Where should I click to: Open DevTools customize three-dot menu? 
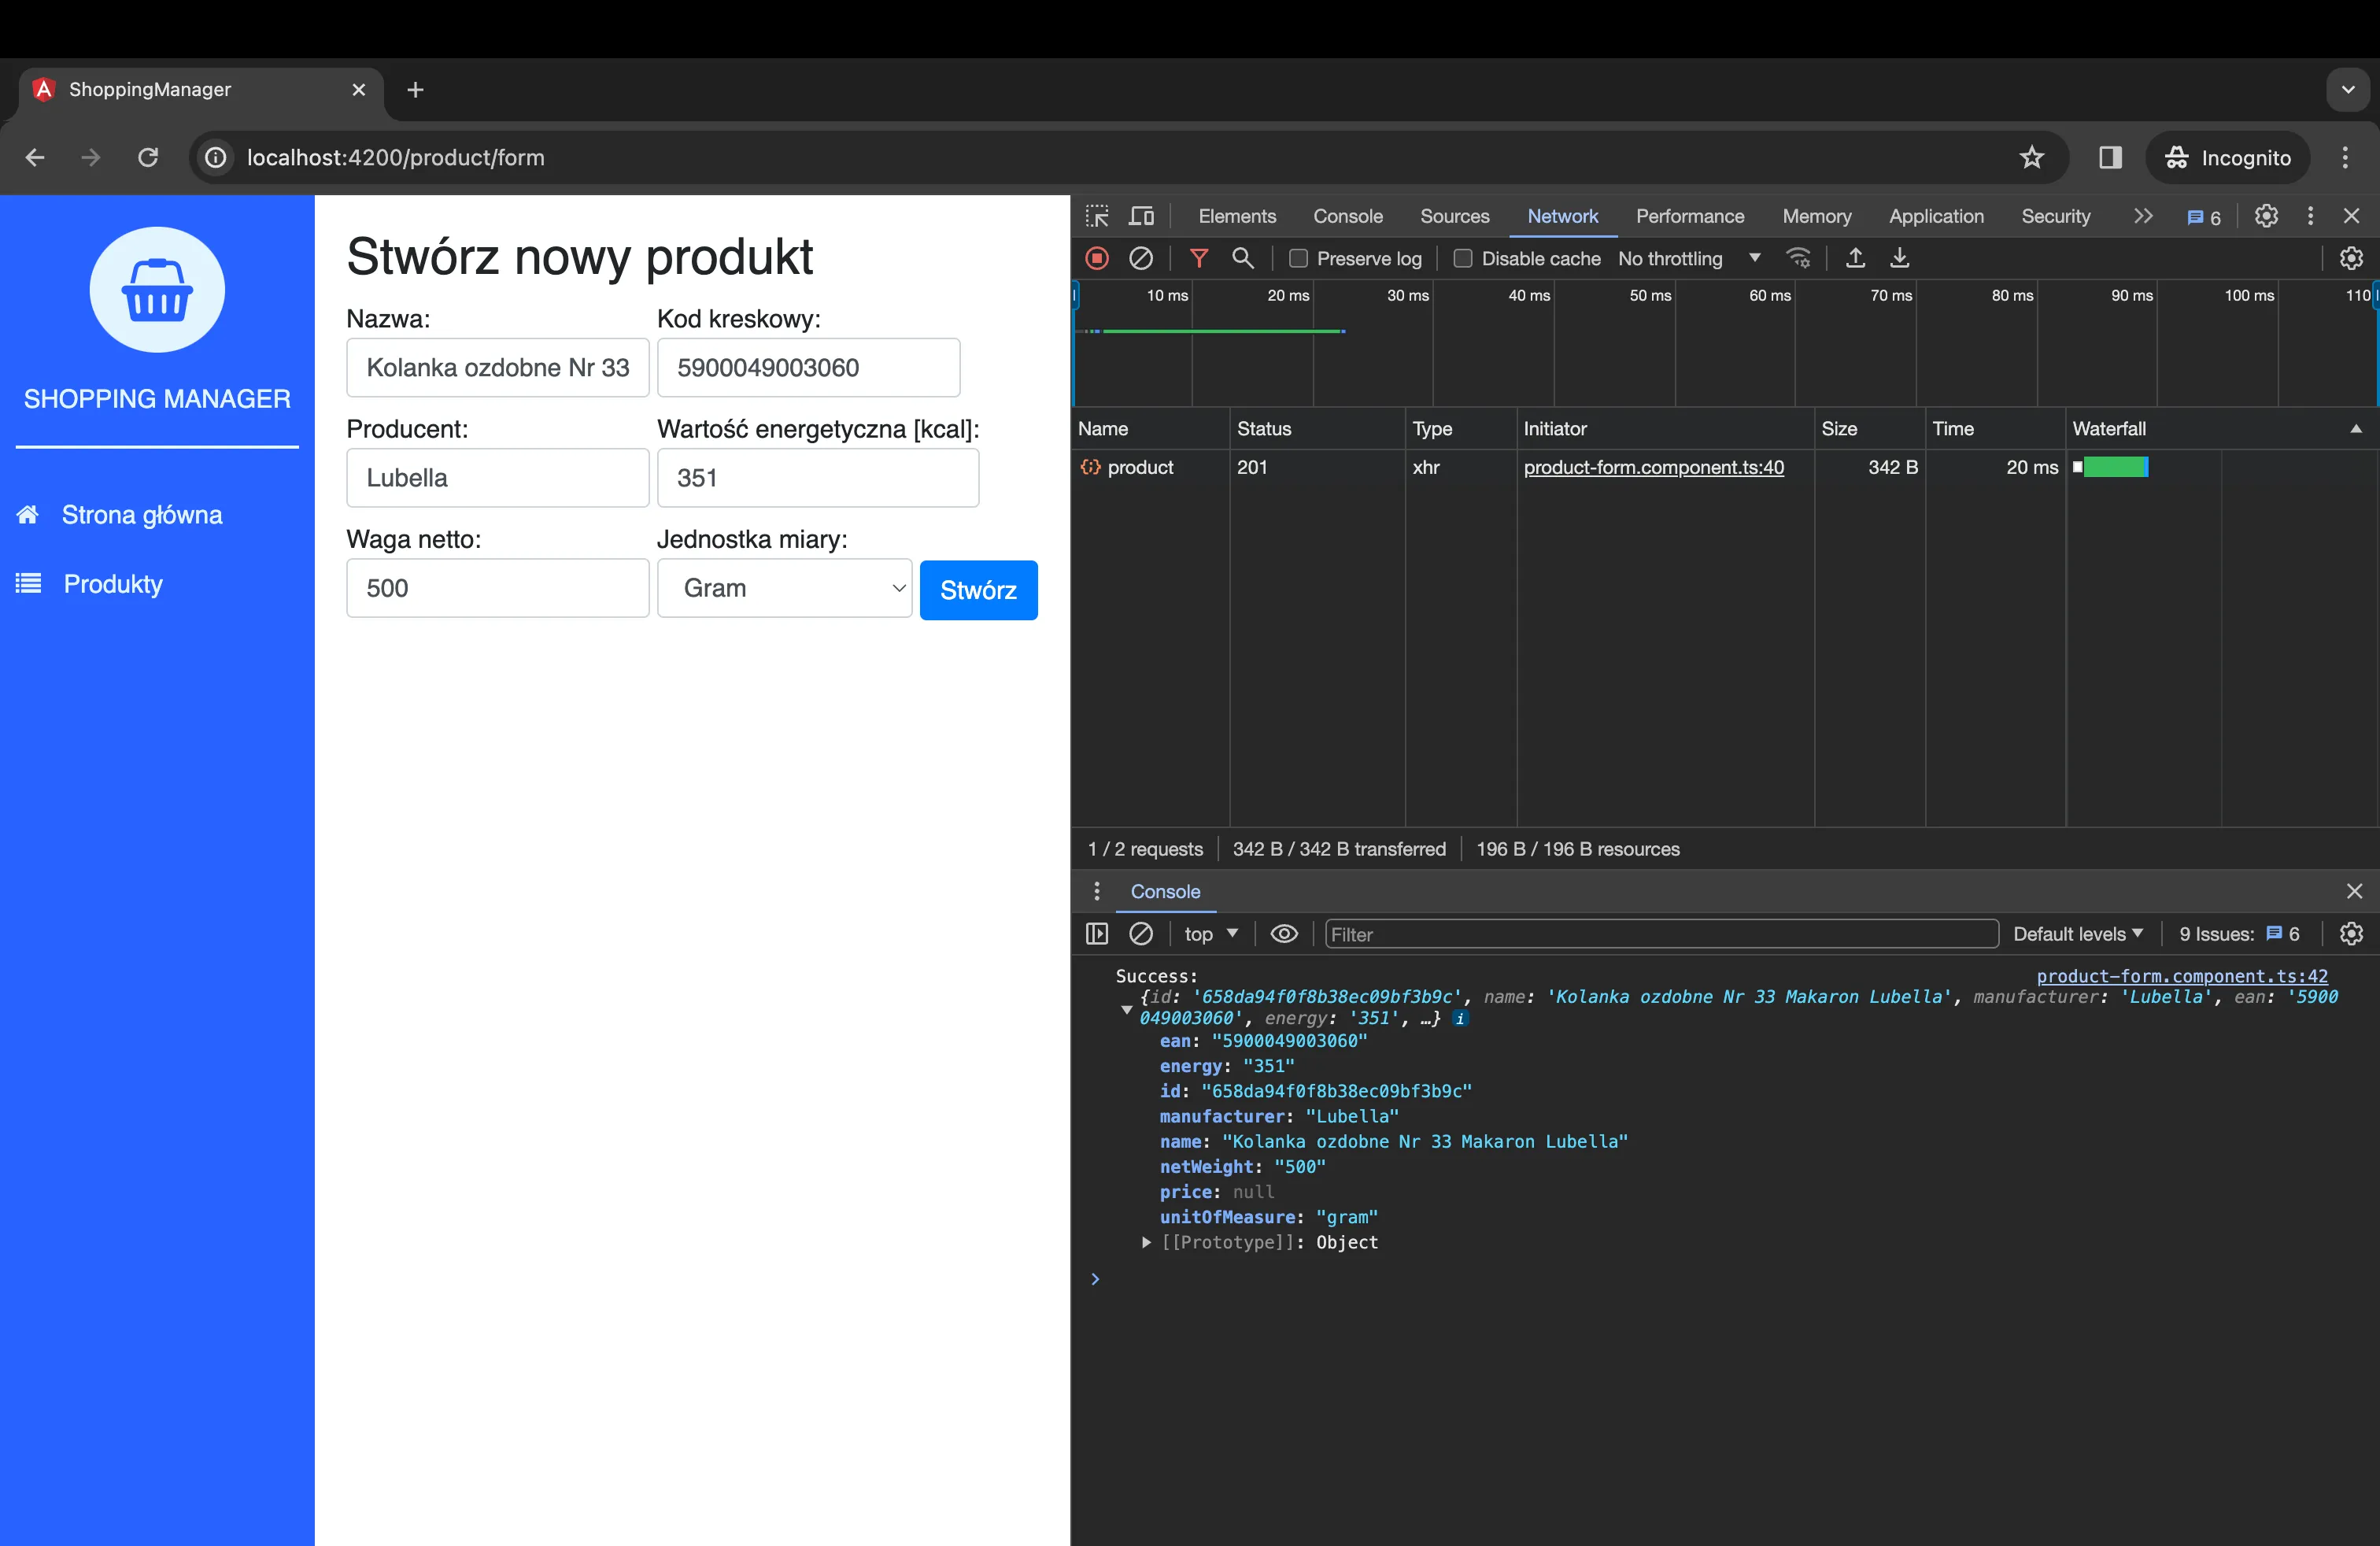coord(2310,216)
